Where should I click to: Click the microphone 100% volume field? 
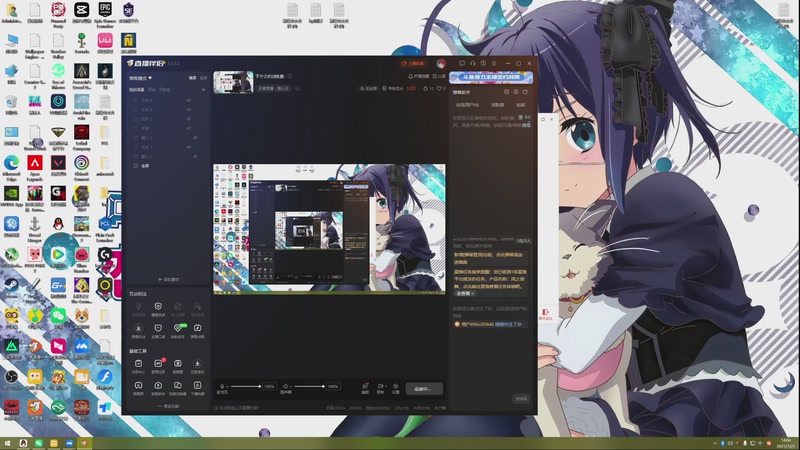click(x=269, y=386)
